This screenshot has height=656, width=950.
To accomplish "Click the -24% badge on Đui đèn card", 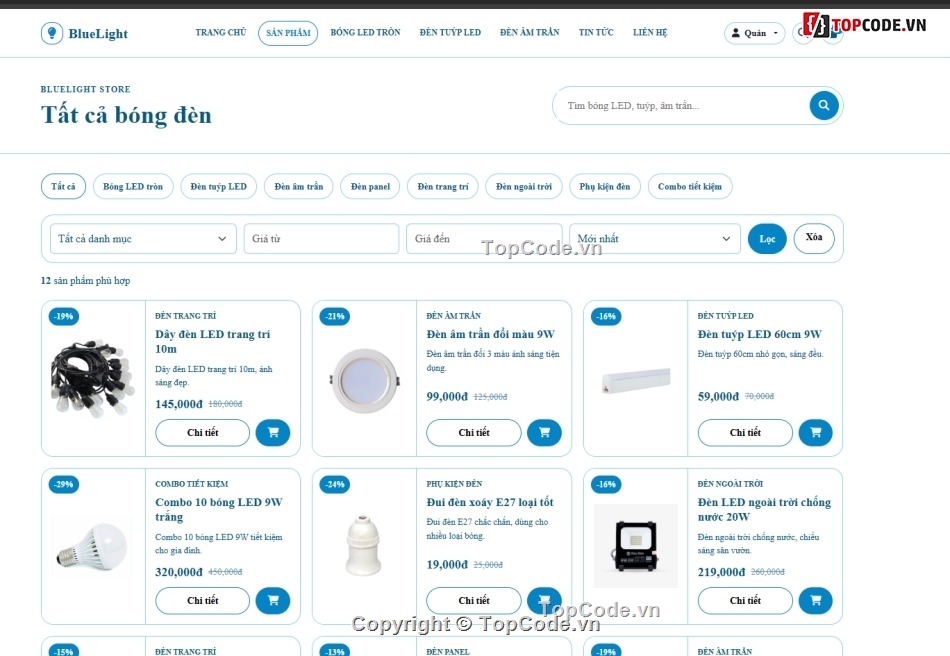I will (335, 484).
